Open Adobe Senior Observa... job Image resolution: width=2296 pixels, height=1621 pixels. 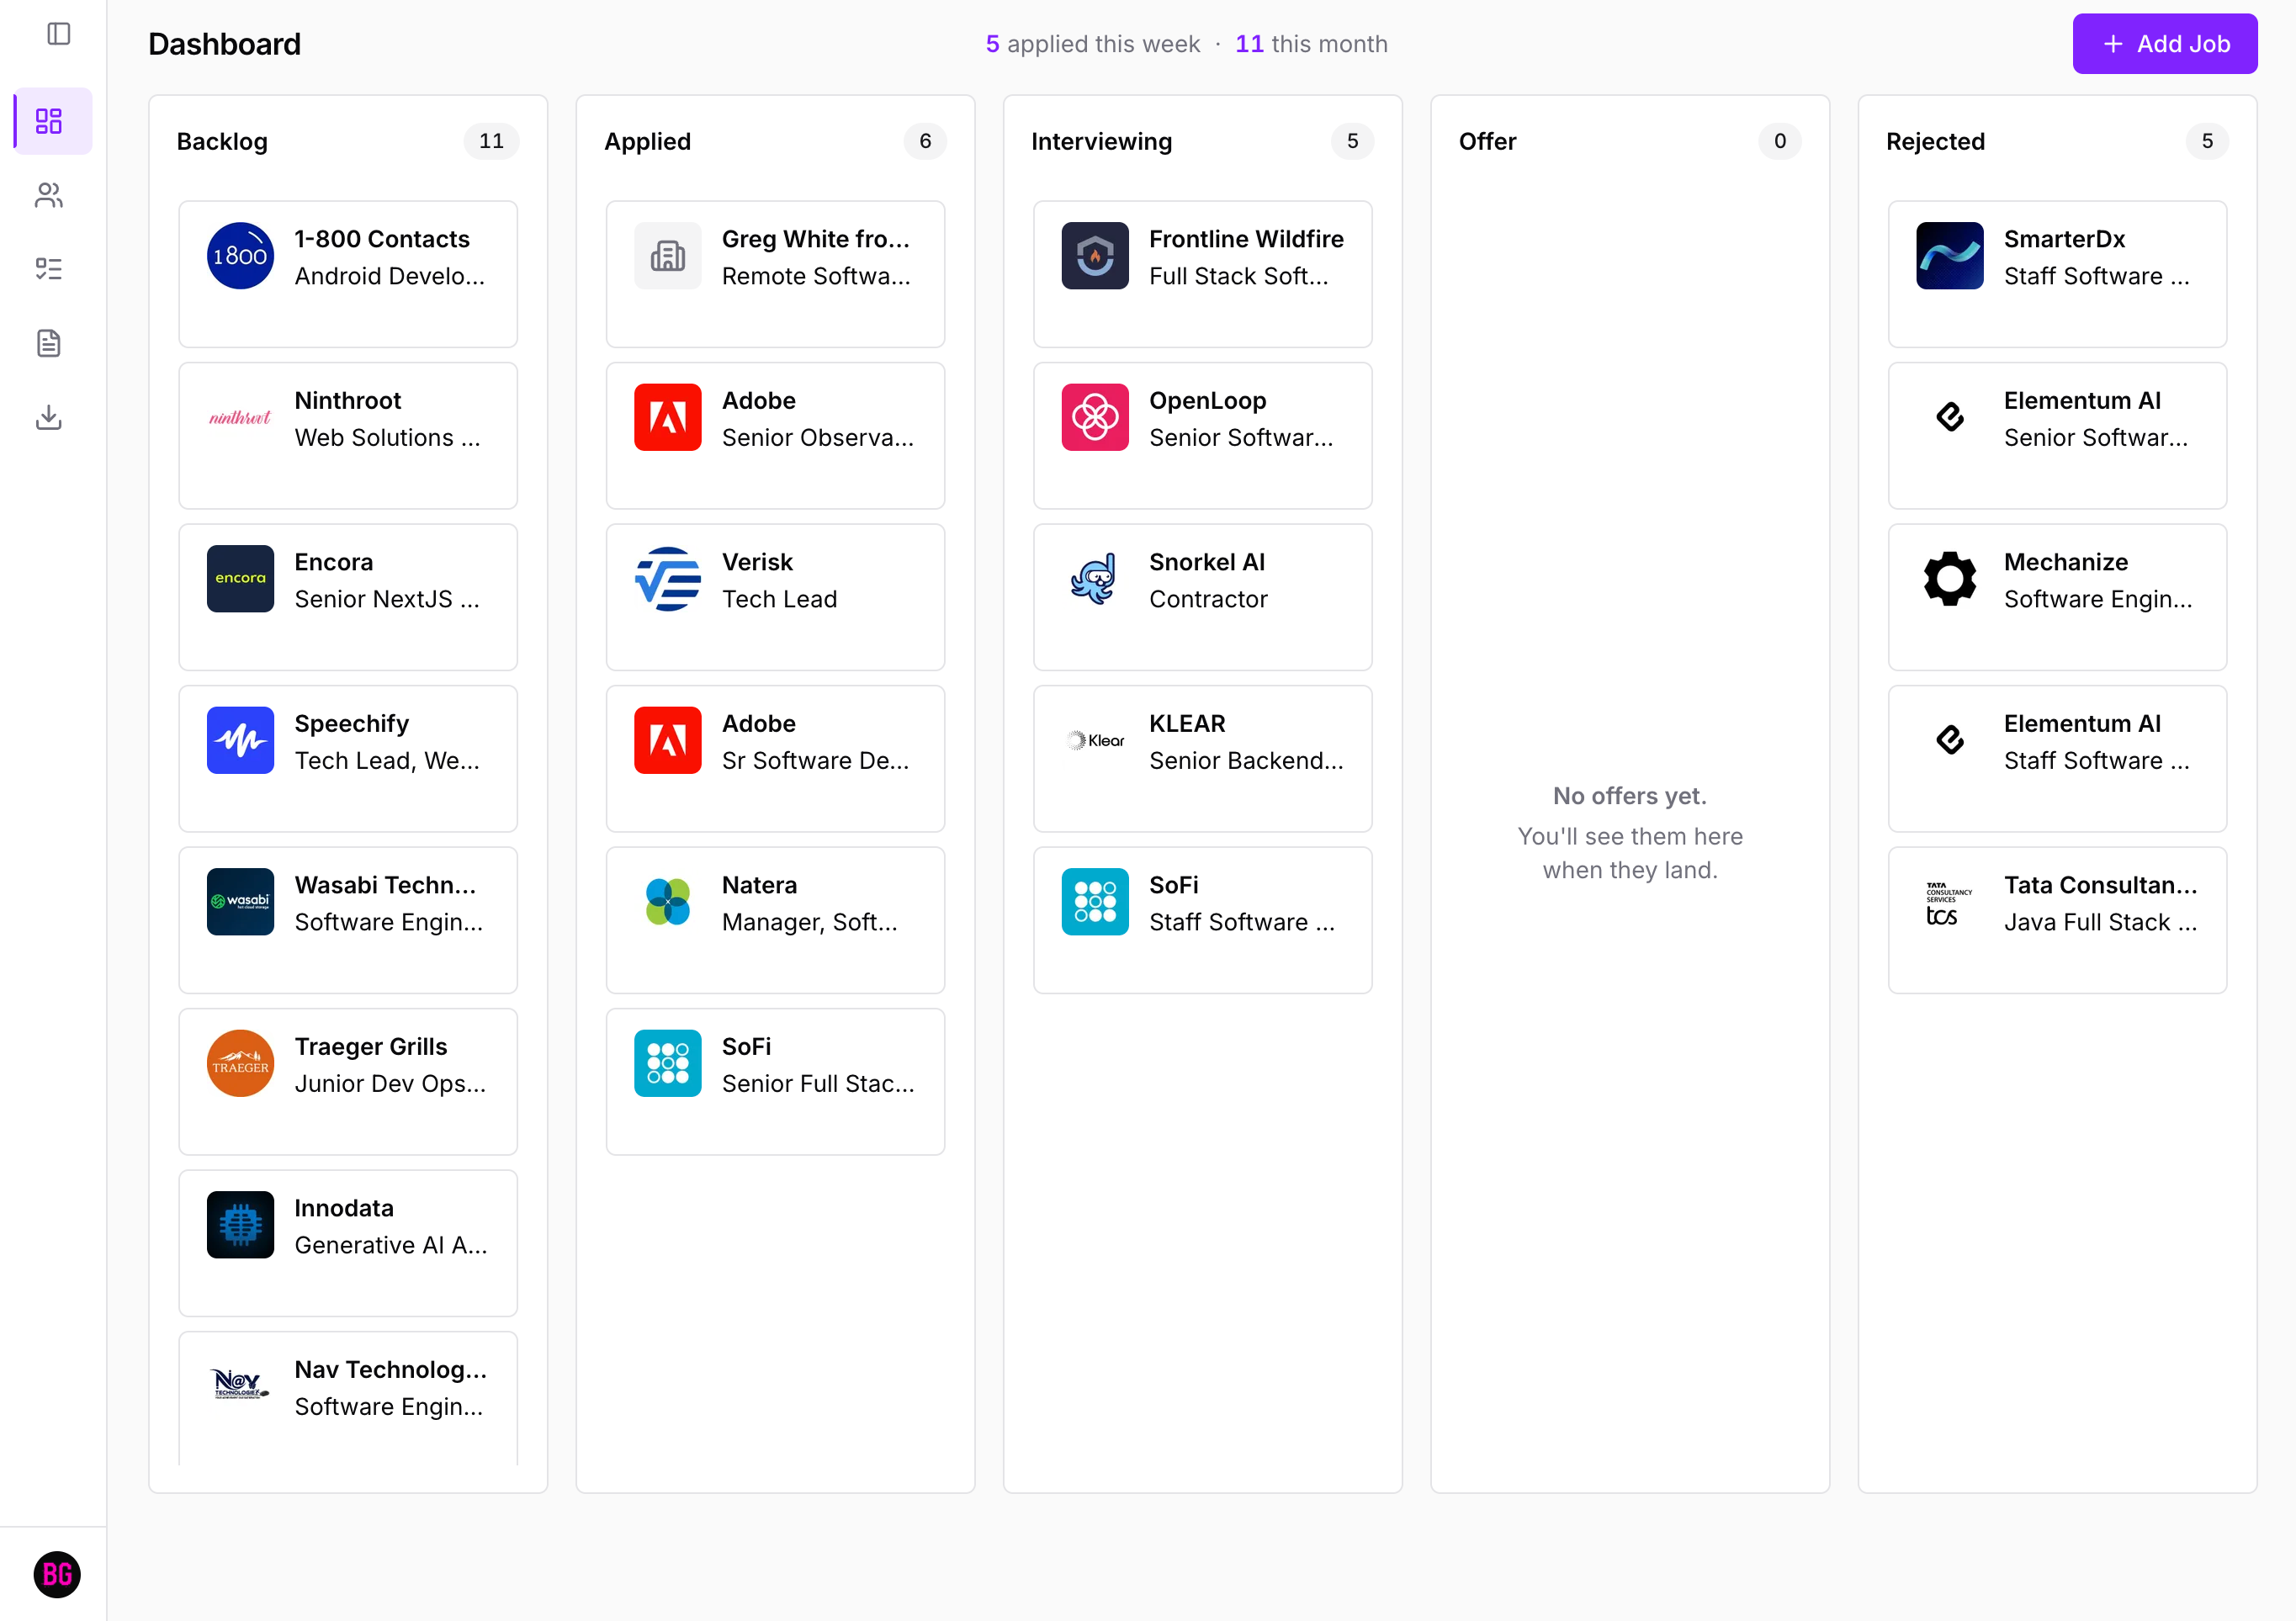[775, 436]
